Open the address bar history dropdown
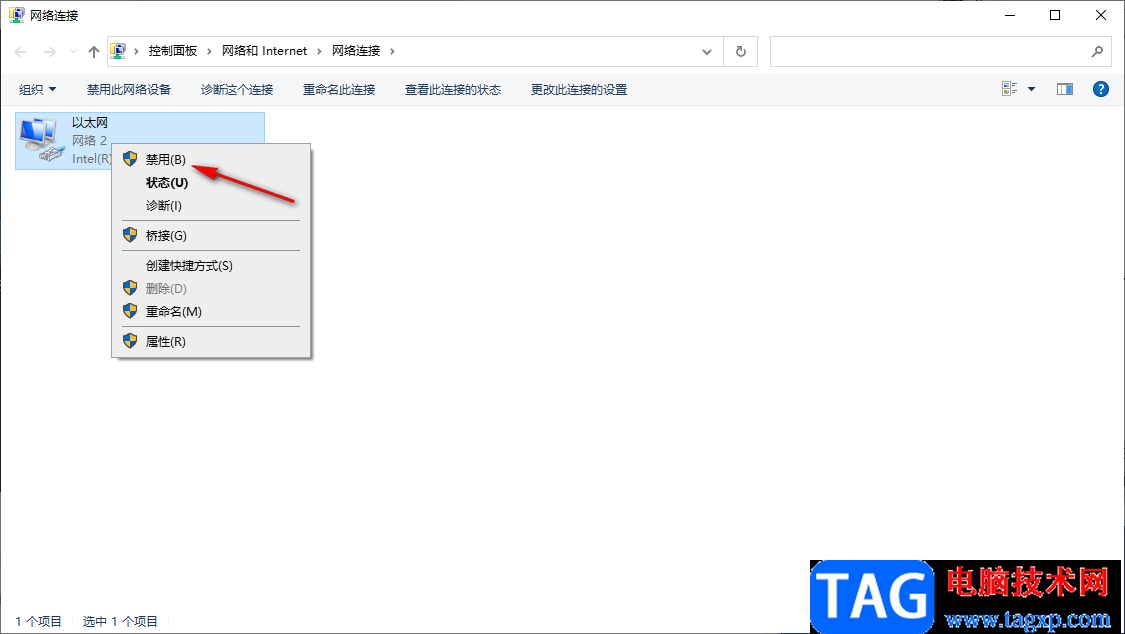 pos(707,52)
